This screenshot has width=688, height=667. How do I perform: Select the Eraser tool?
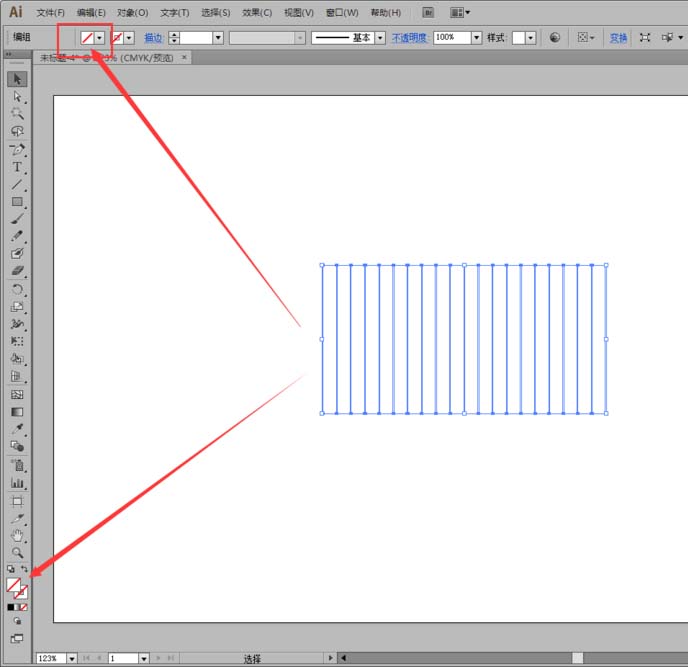click(x=17, y=271)
